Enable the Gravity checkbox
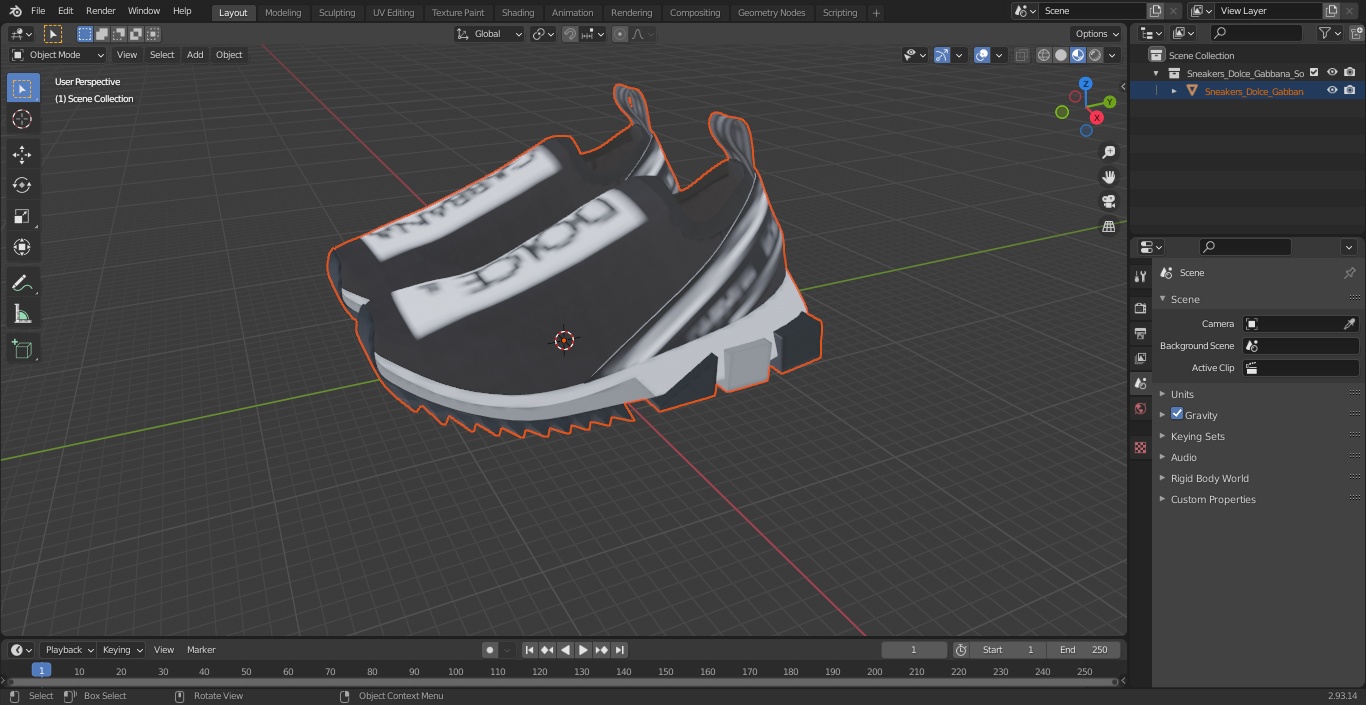This screenshot has height=705, width=1366. (x=1177, y=414)
